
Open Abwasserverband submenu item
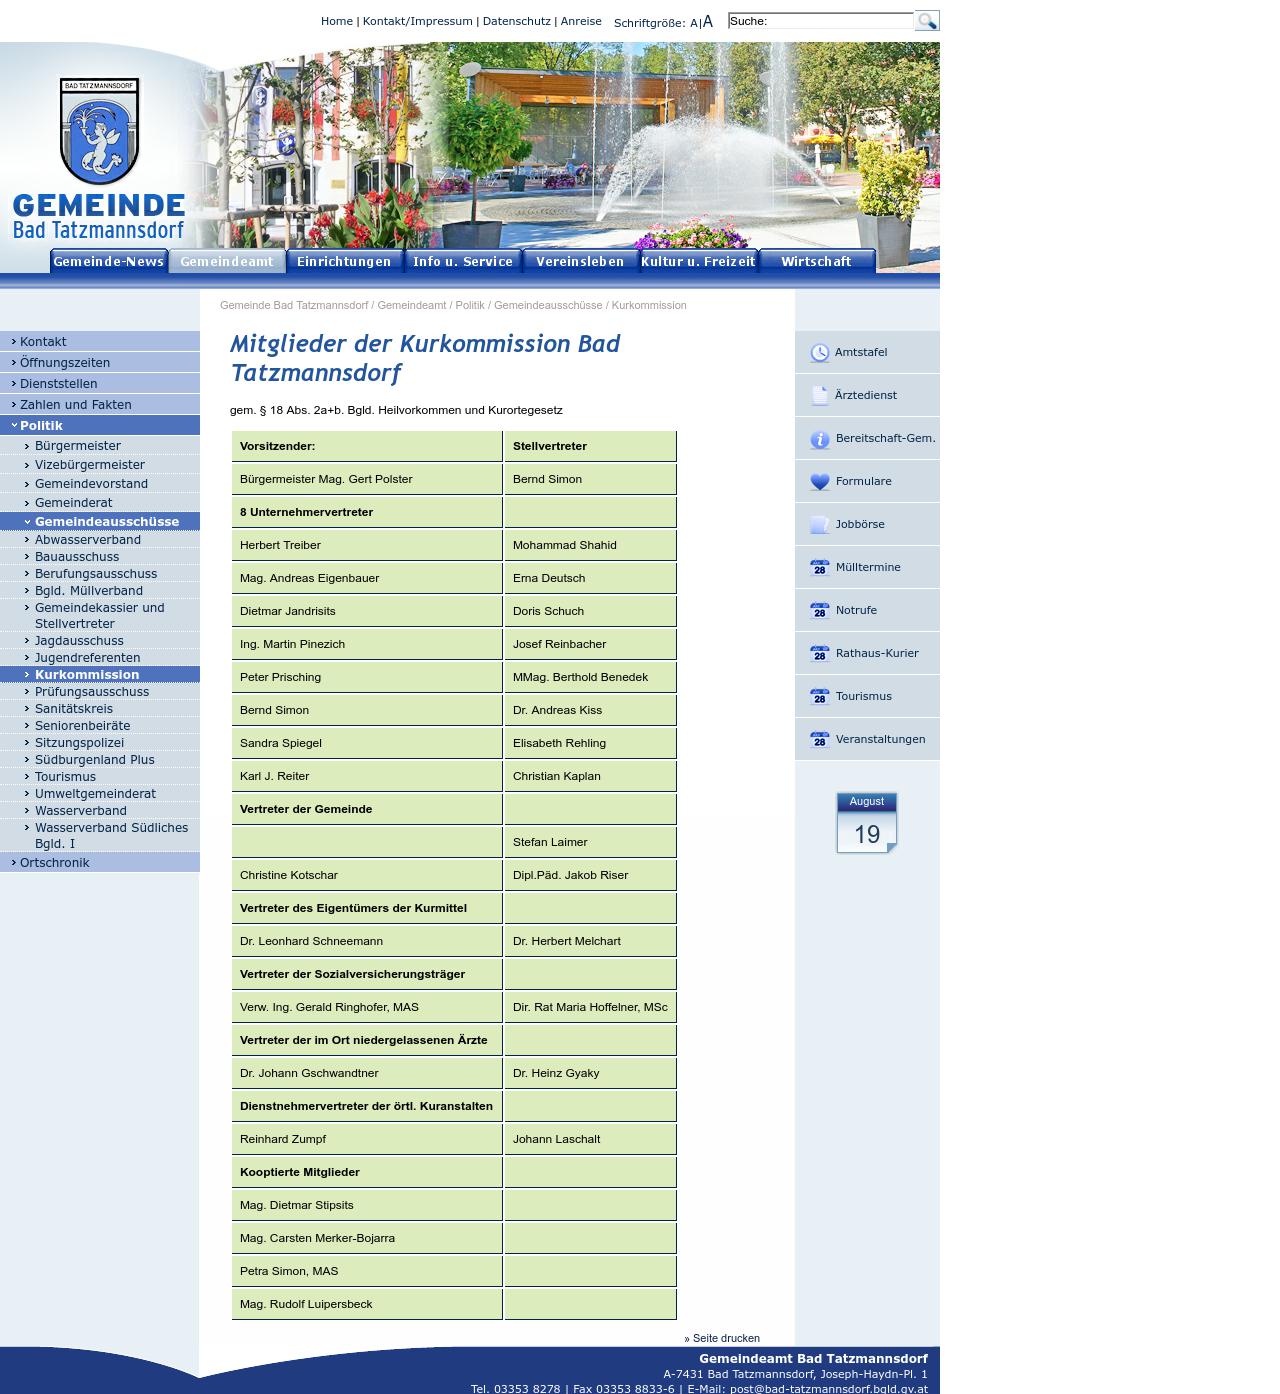[x=100, y=540]
